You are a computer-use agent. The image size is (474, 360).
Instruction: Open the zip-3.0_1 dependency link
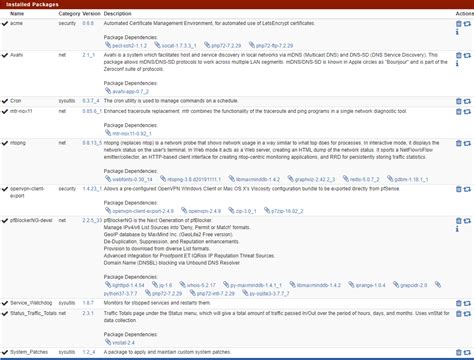pos(242,211)
